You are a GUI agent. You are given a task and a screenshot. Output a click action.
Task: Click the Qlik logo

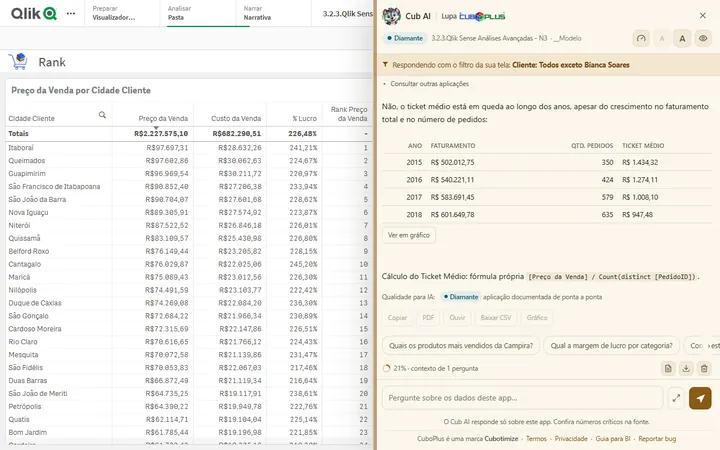tap(34, 13)
